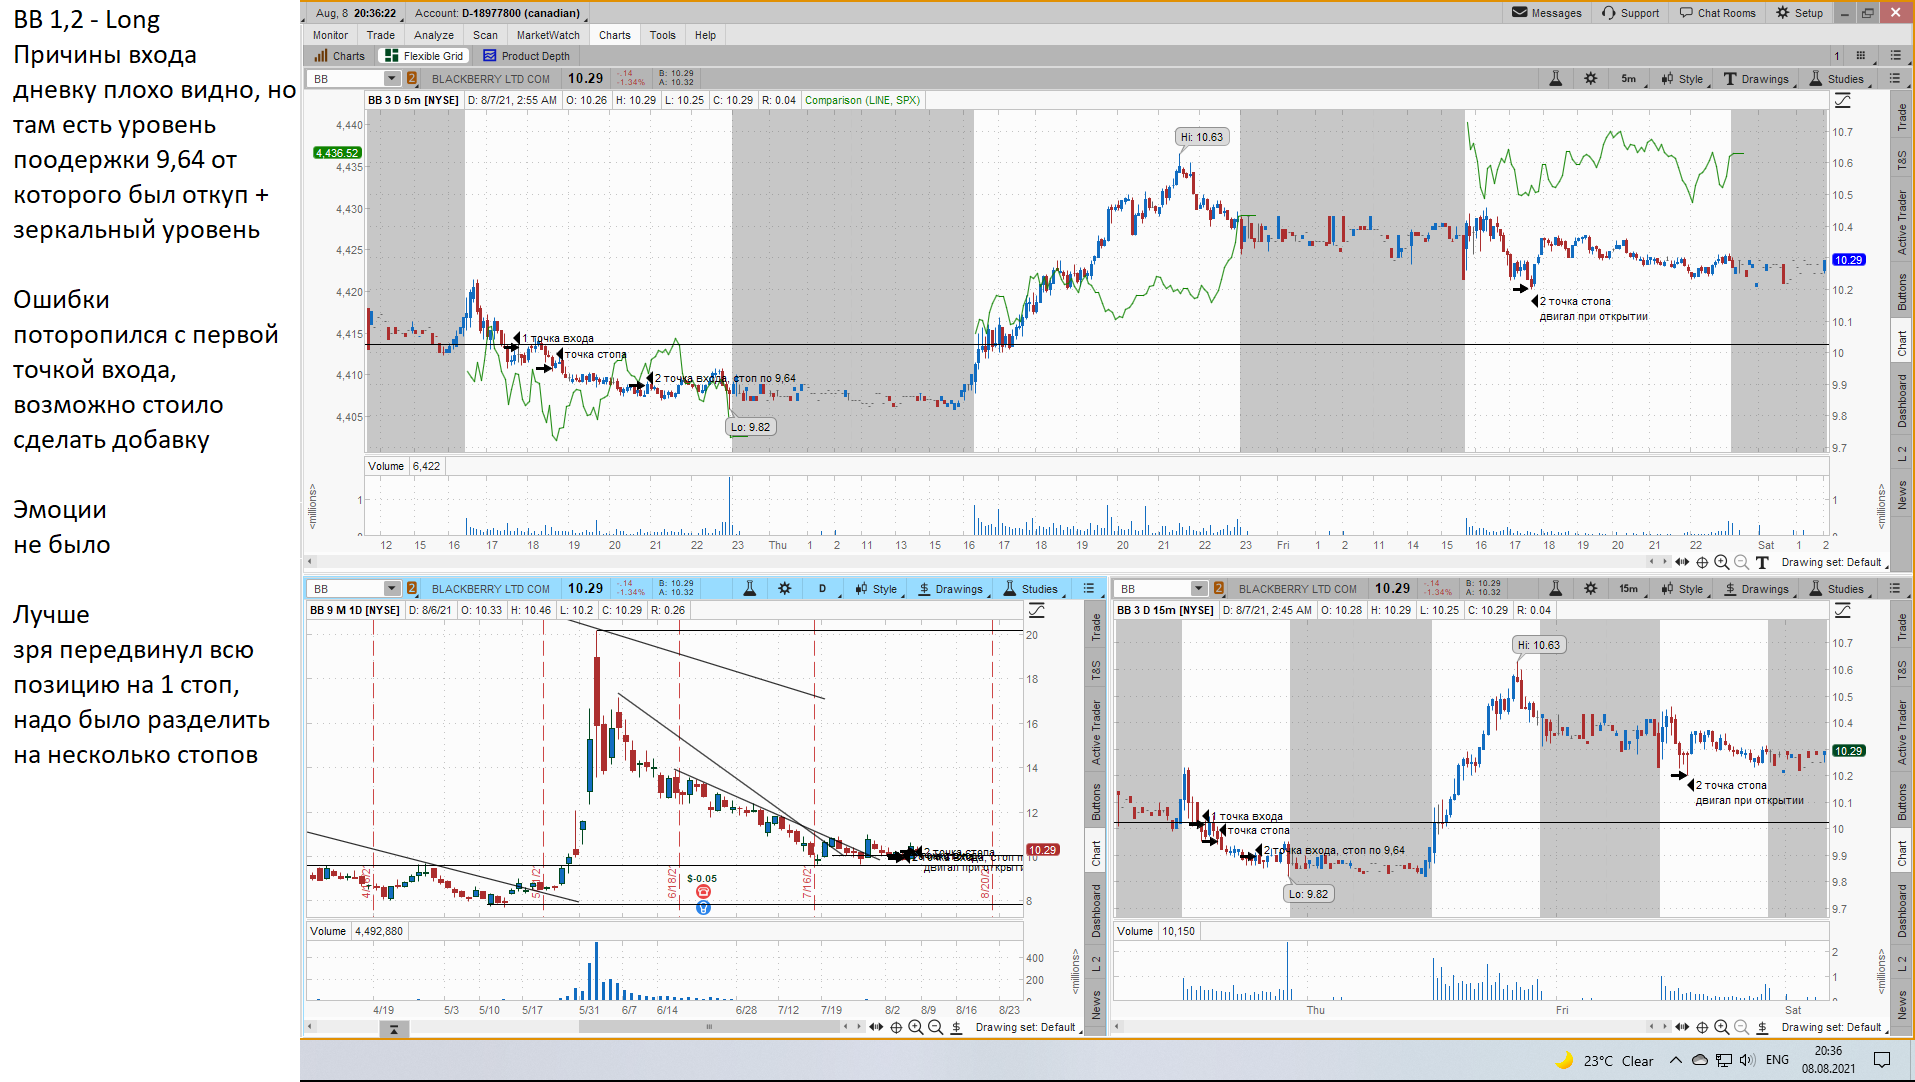This screenshot has width=1915, height=1082.
Task: Expand the BB symbol dropdown in the top chart
Action: pyautogui.click(x=391, y=79)
